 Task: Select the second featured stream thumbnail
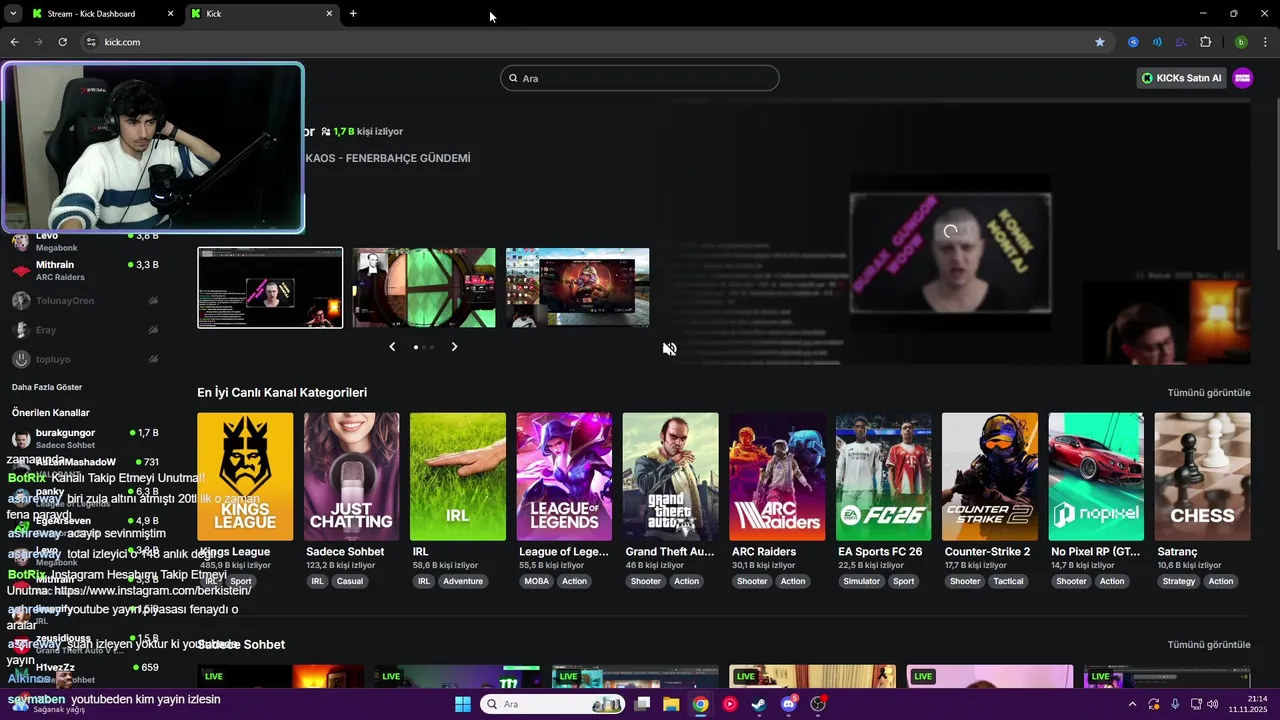point(424,288)
